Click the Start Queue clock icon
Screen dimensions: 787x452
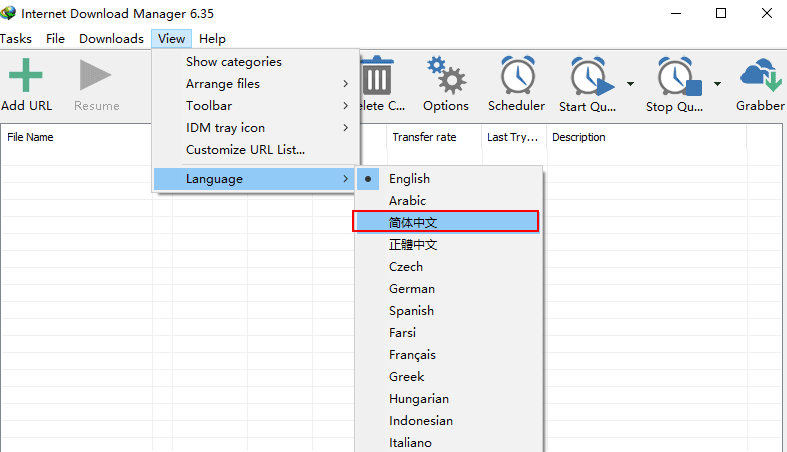[x=591, y=76]
